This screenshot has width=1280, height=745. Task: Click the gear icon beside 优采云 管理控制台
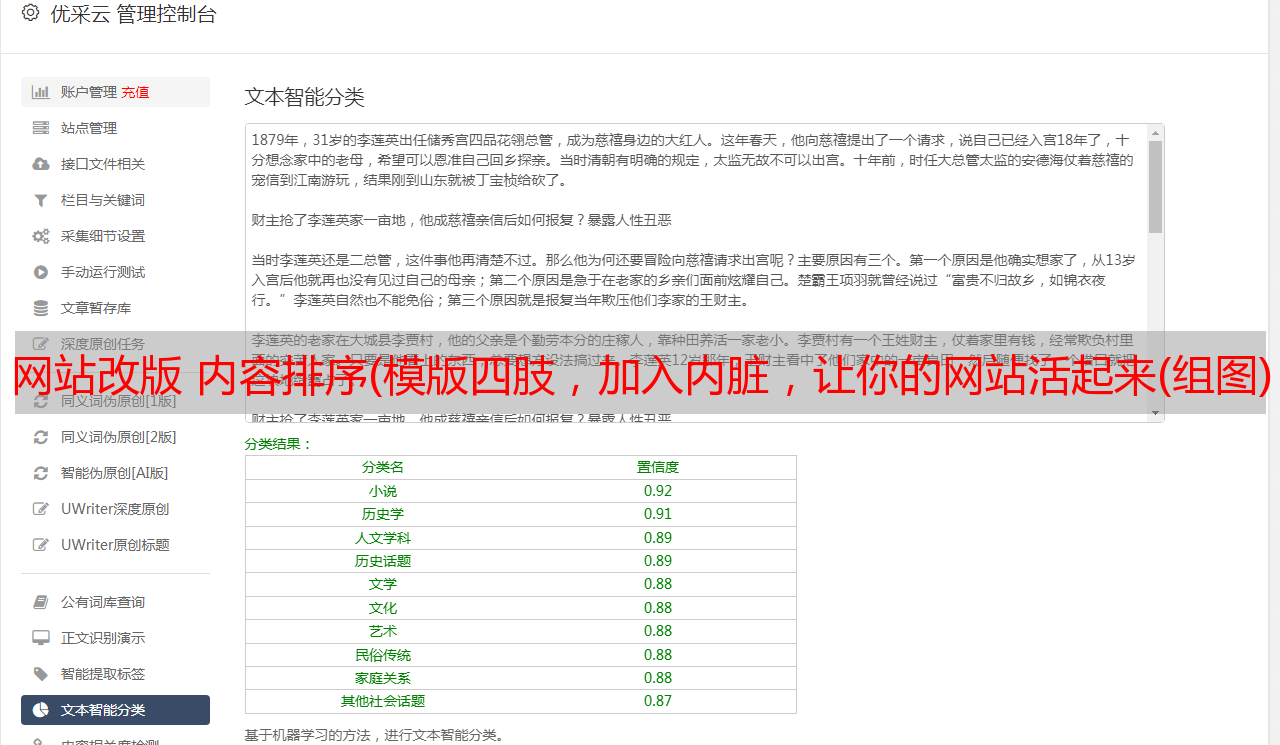click(30, 13)
